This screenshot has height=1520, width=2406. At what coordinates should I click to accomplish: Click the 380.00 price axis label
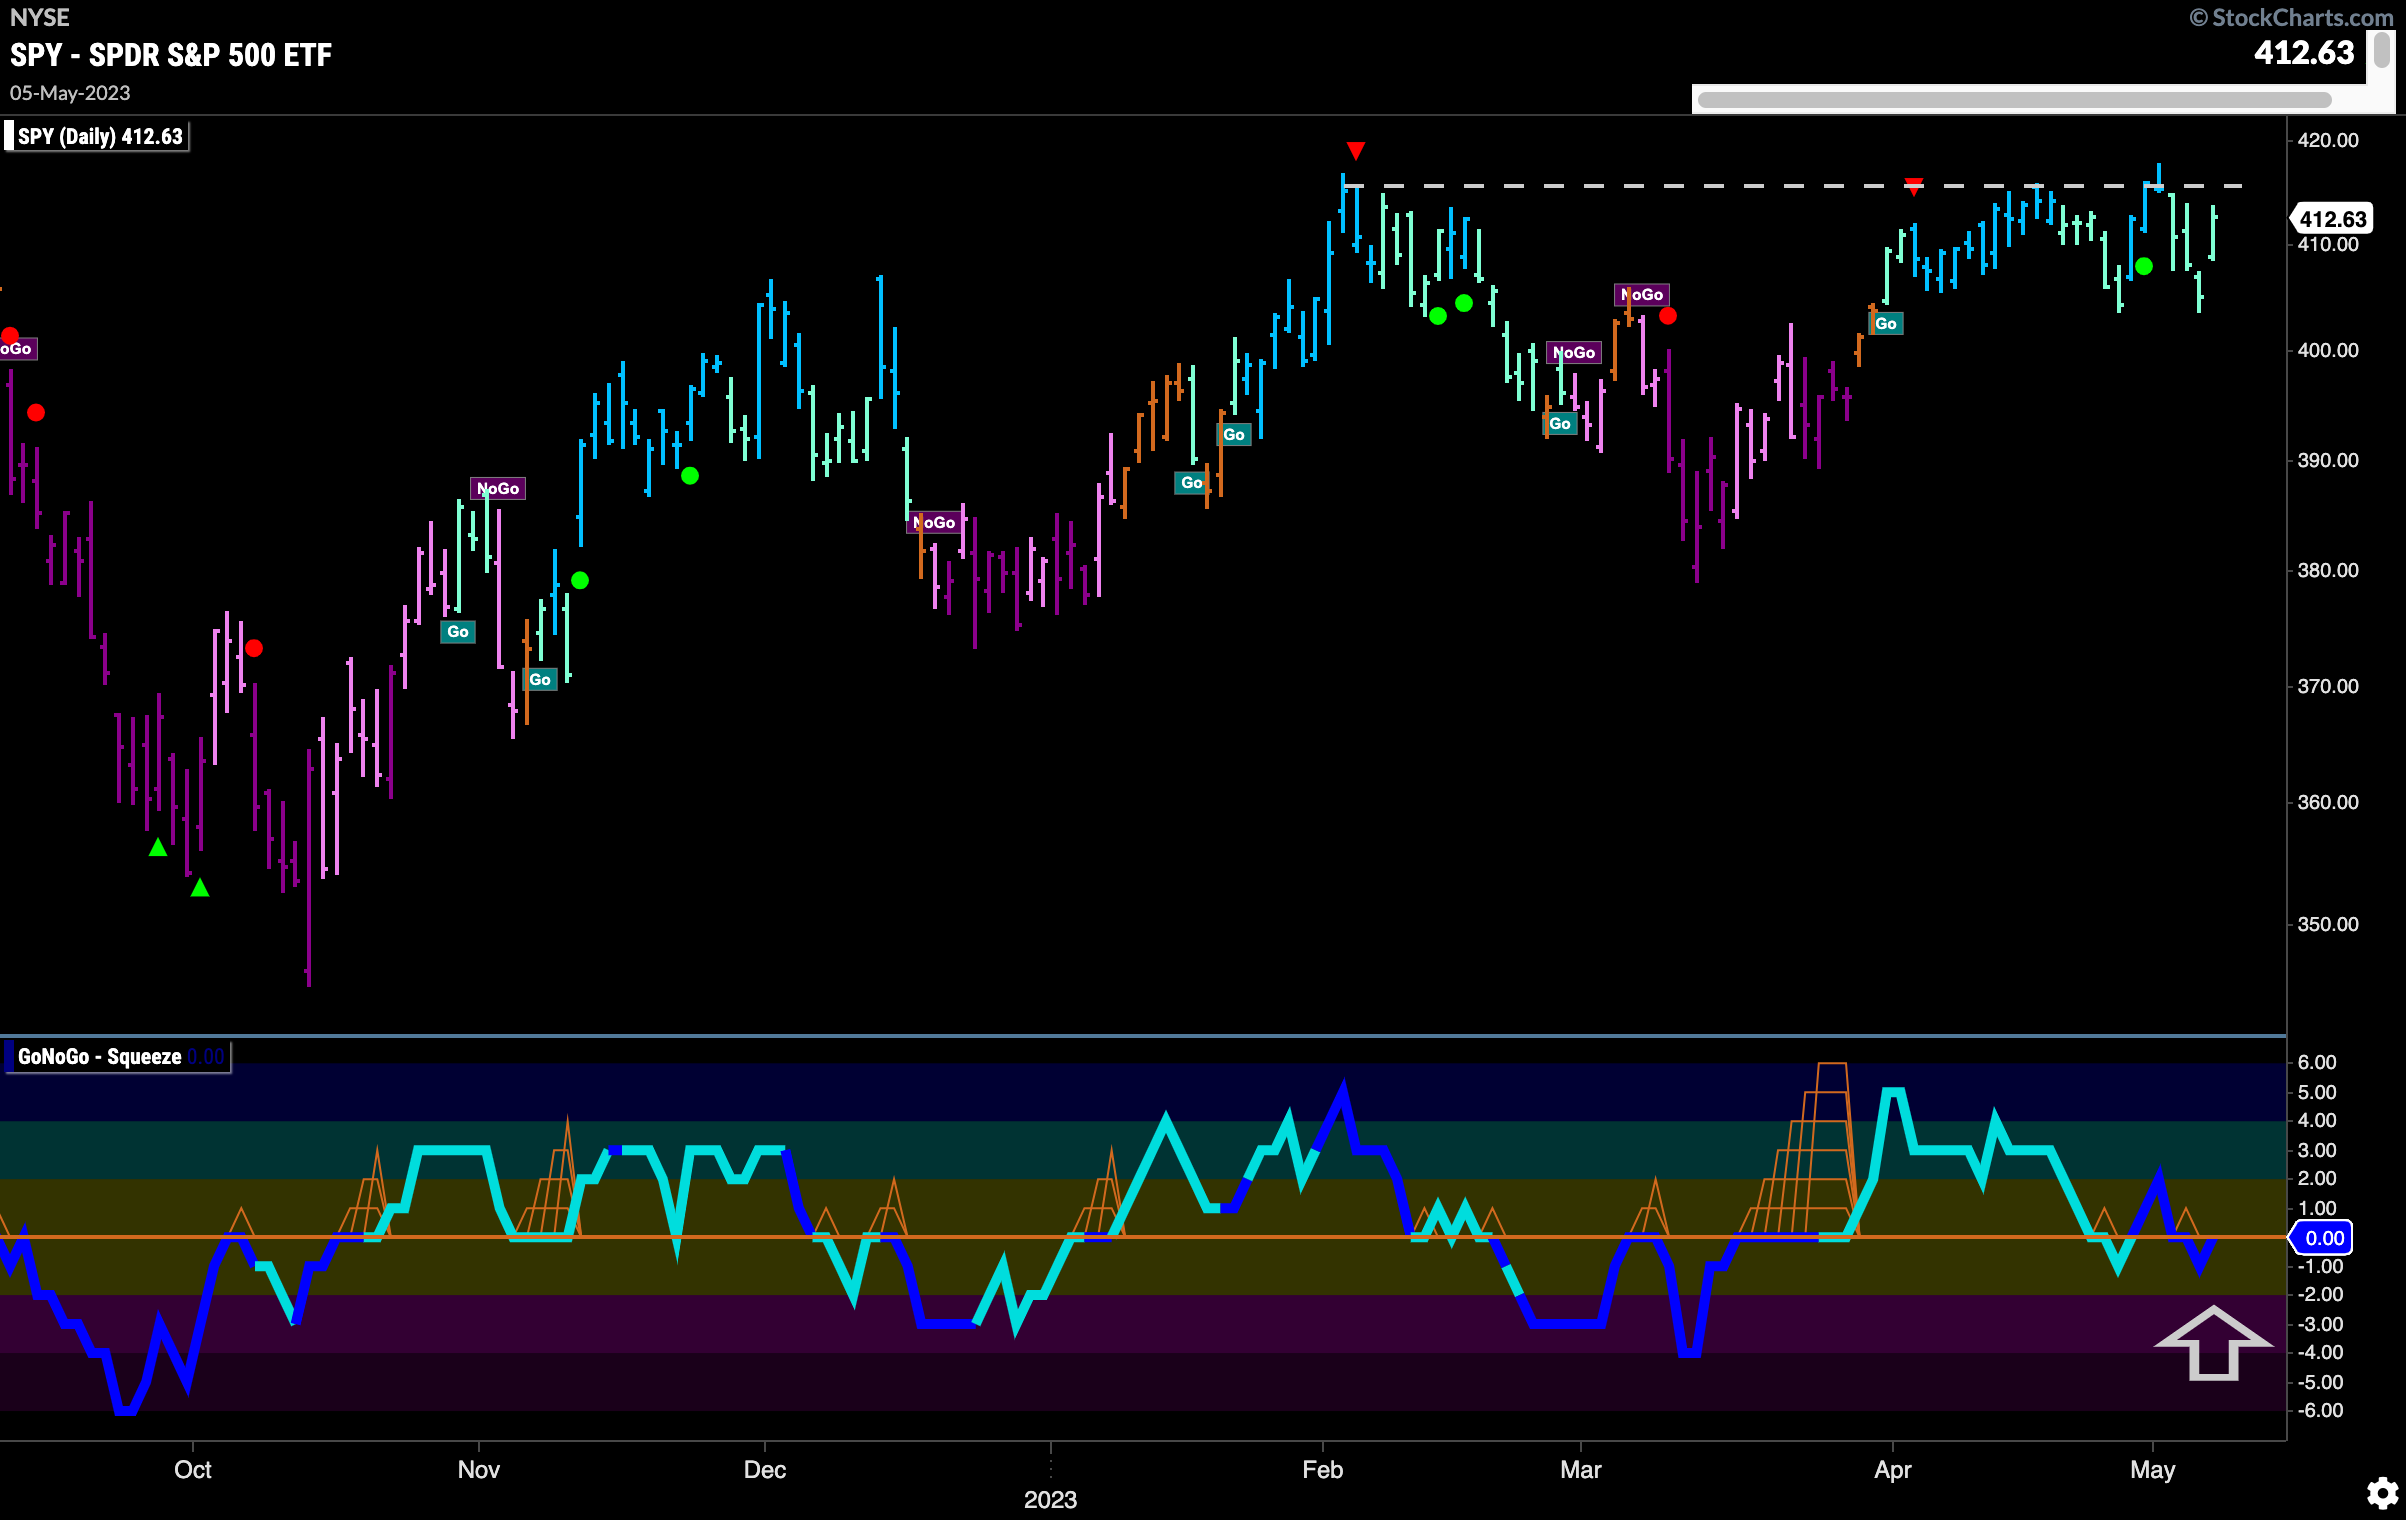pos(2328,570)
